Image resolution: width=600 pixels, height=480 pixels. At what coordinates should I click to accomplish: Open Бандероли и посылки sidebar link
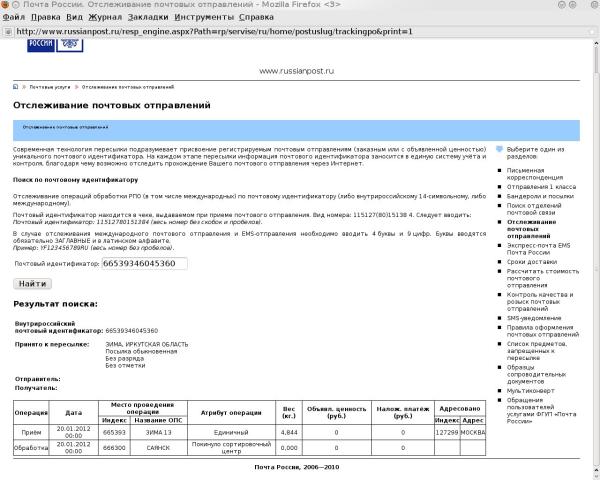(x=540, y=196)
